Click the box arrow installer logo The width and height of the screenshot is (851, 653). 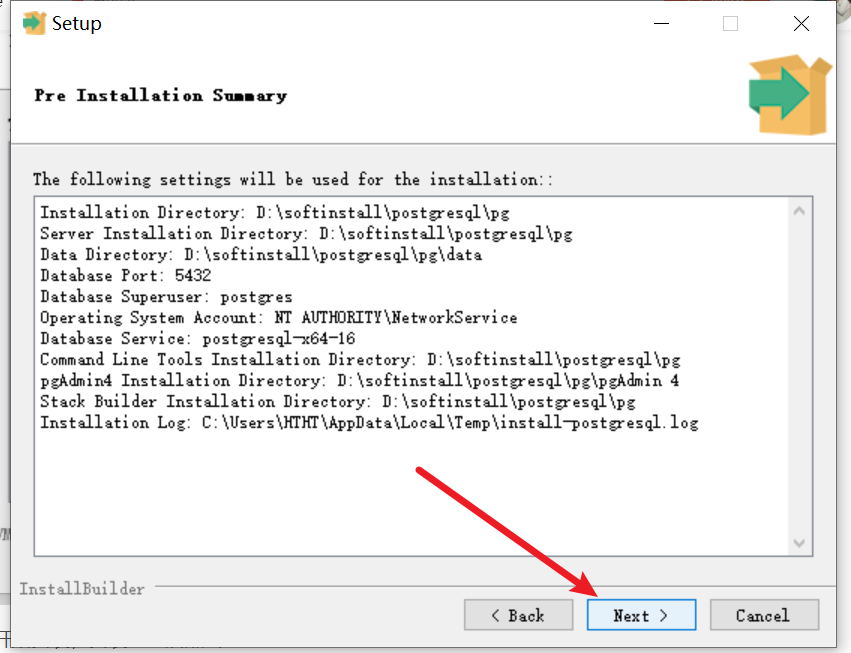coord(790,94)
